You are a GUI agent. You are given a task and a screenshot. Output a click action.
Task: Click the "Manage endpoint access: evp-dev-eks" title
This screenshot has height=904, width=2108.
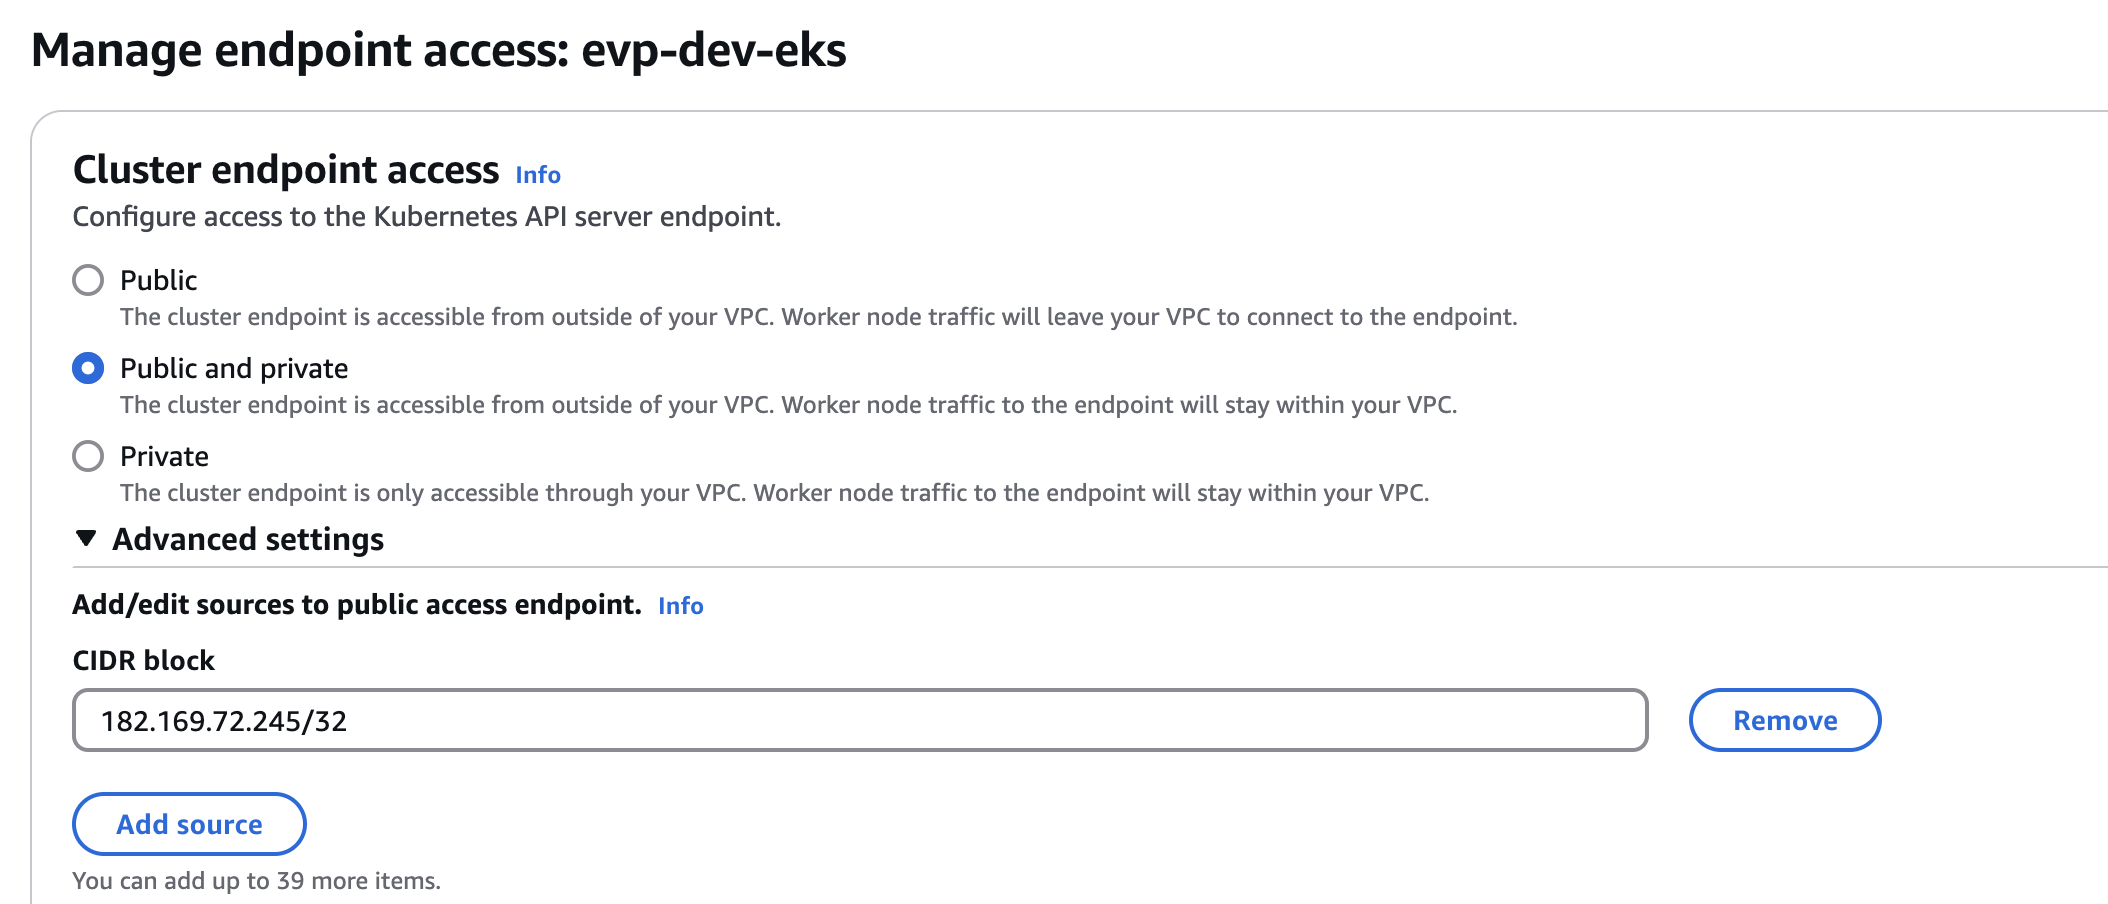pos(439,50)
